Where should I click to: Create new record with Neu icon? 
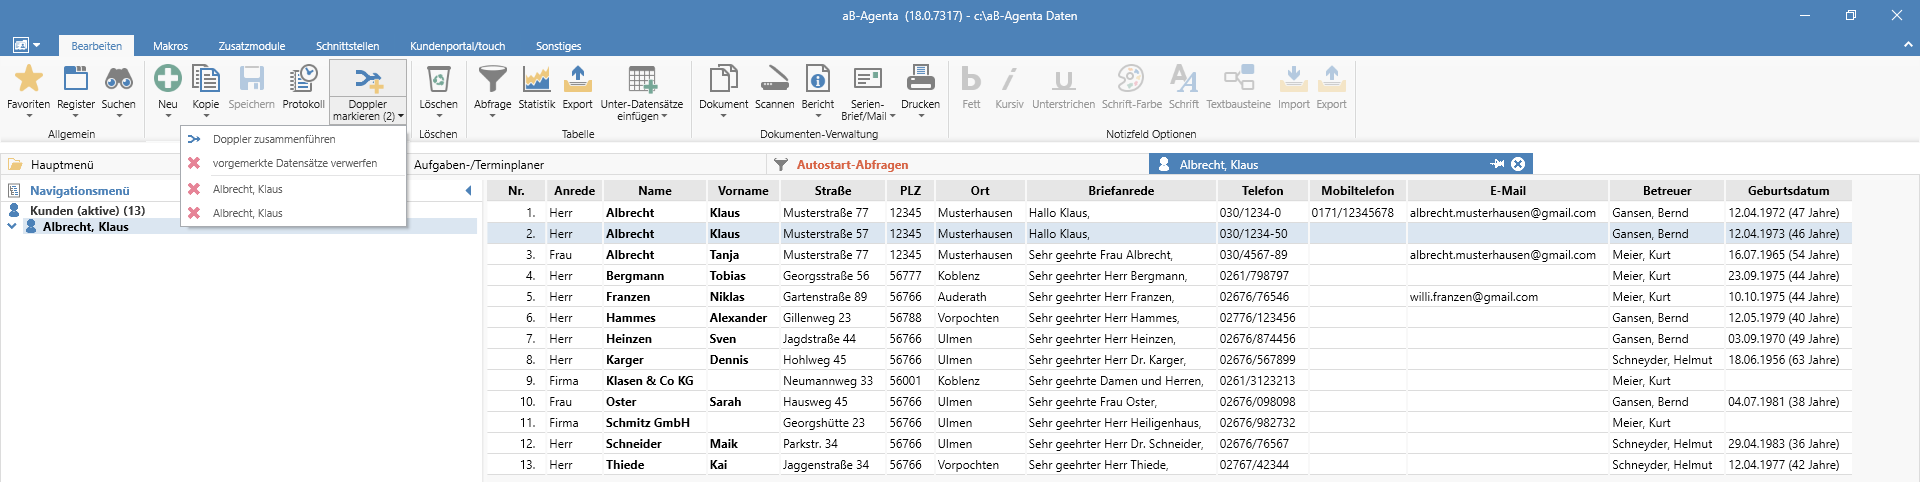(x=167, y=78)
